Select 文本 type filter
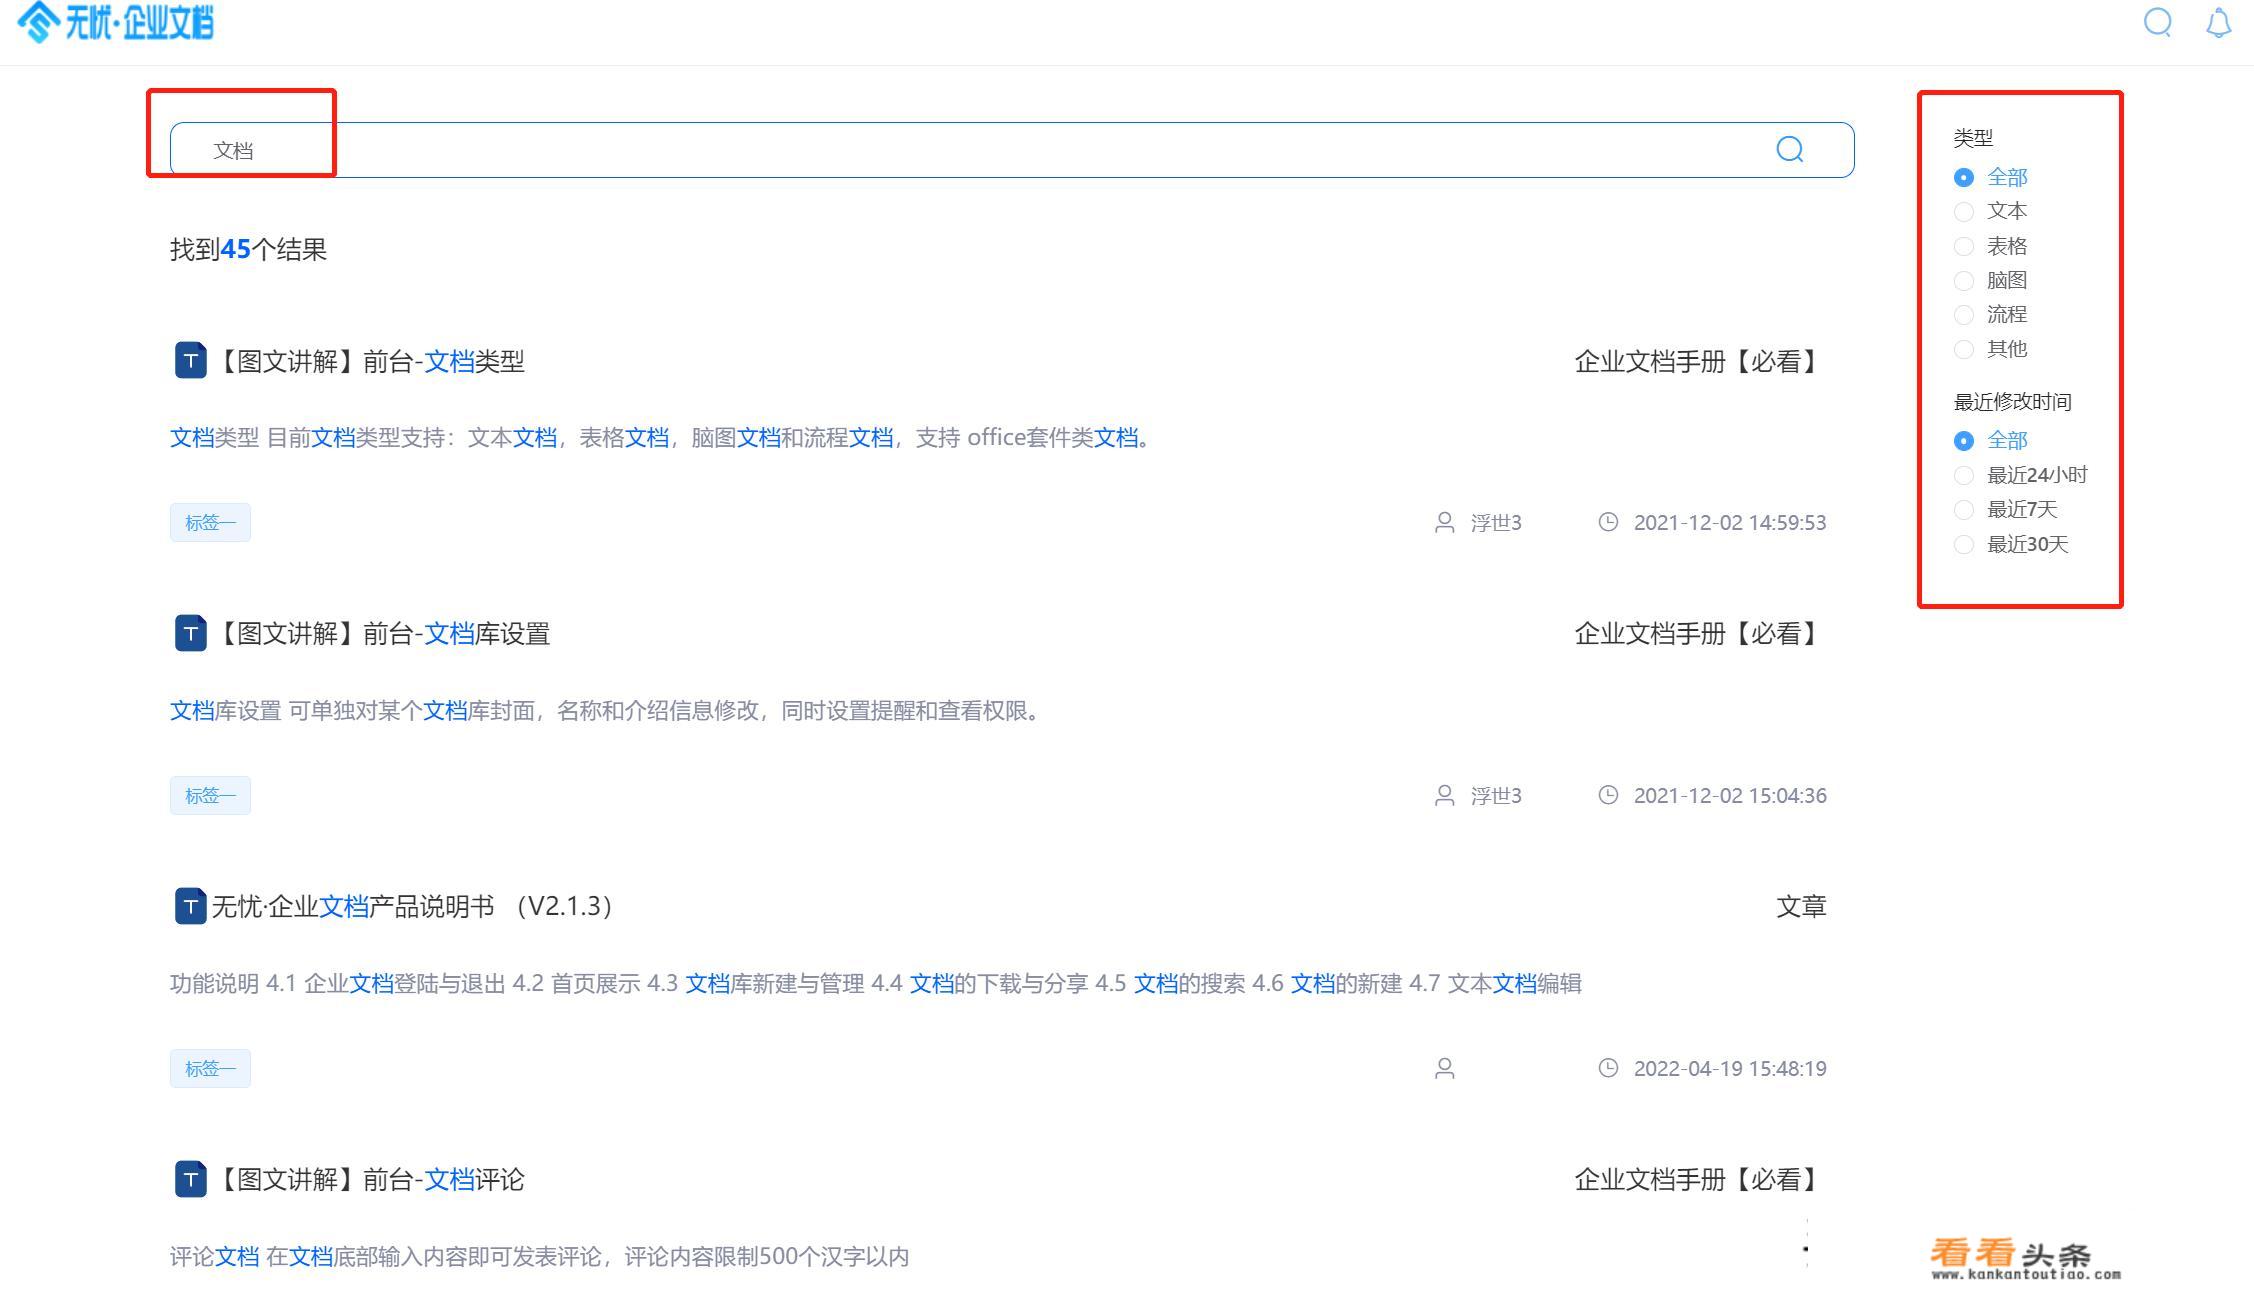The height and width of the screenshot is (1309, 2254). tap(1990, 211)
